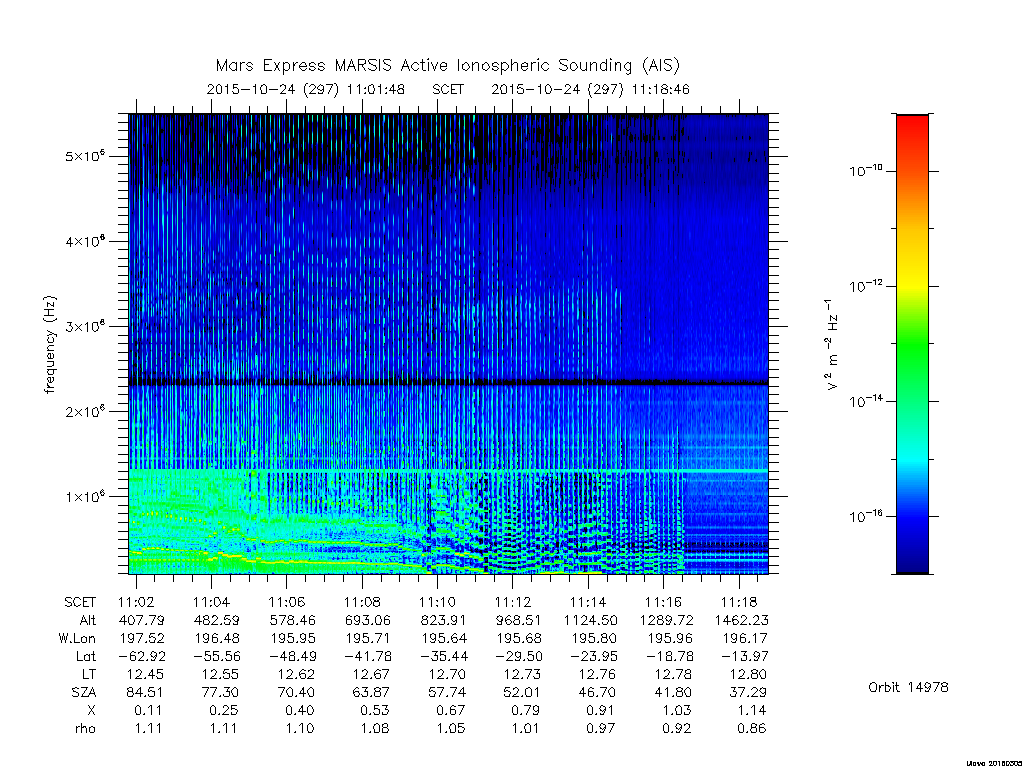Select the 11:10 SCET time tick label

coord(438,602)
